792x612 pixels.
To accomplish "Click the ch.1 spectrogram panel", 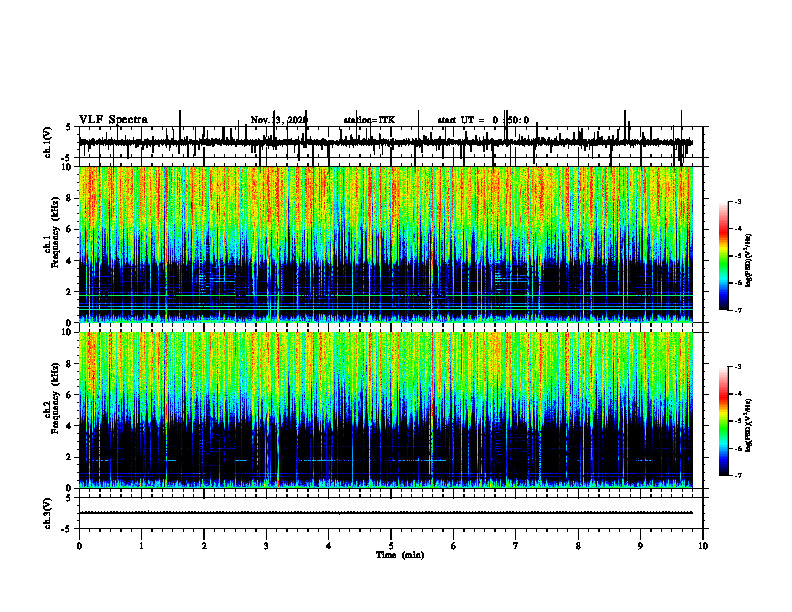I will point(386,244).
